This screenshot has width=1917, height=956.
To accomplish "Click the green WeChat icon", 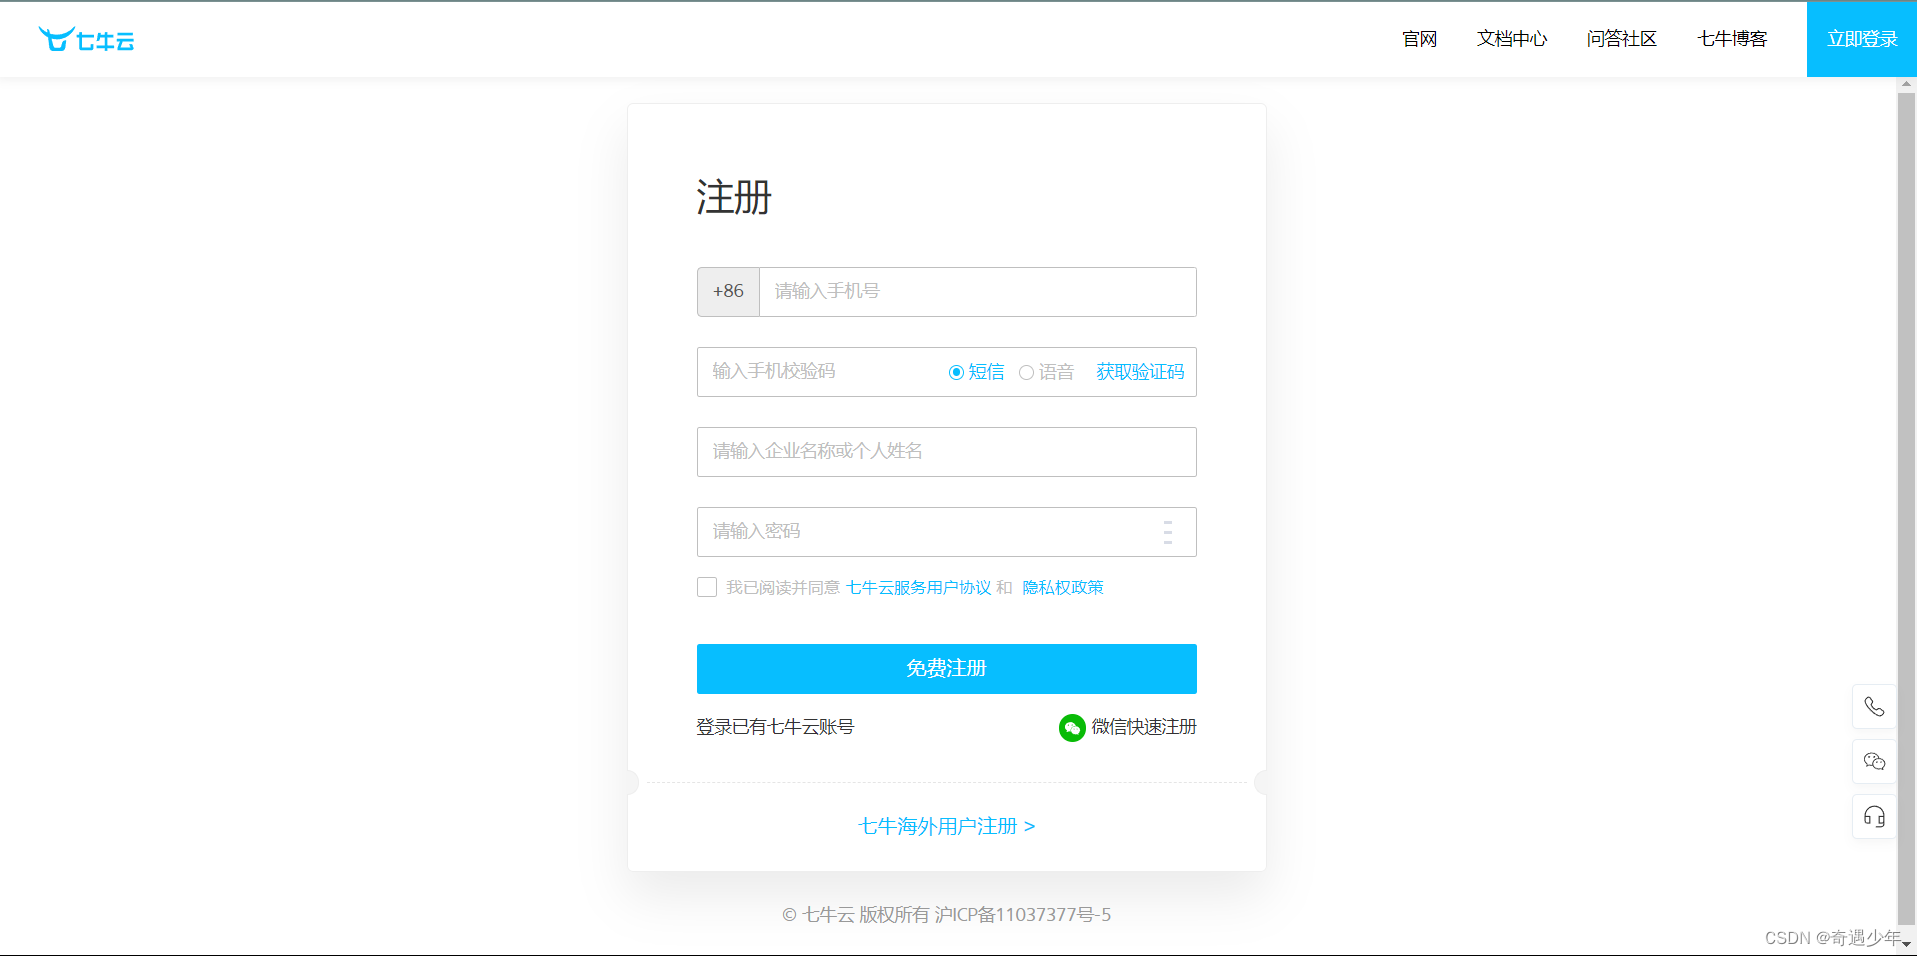I will 1072,728.
